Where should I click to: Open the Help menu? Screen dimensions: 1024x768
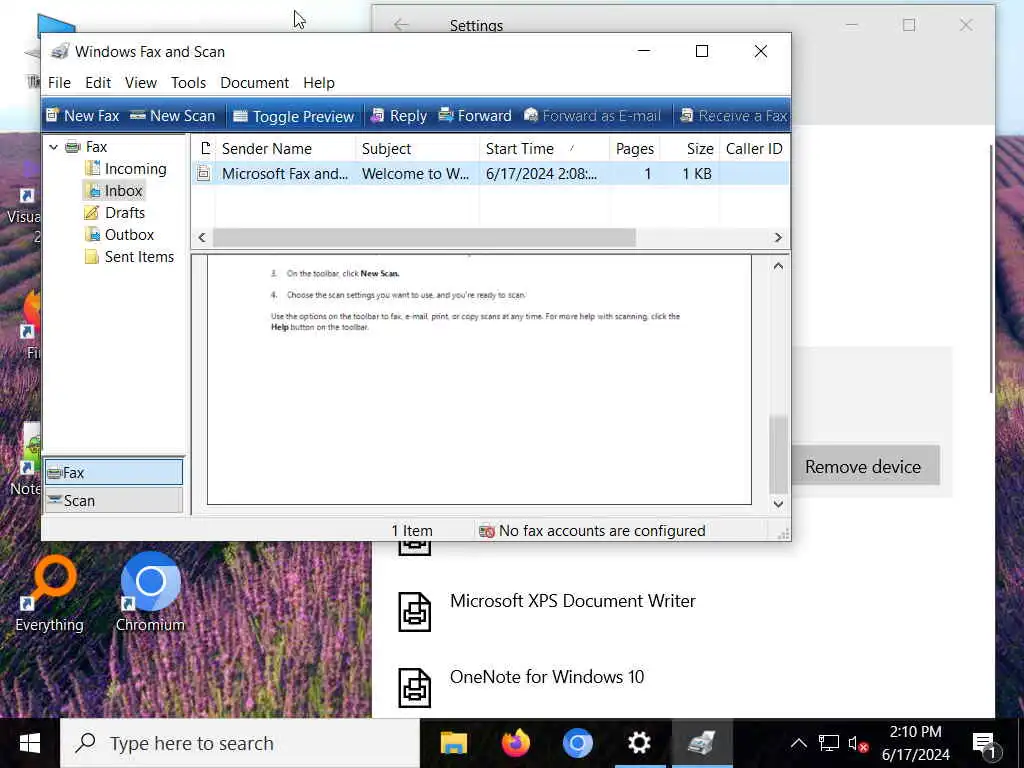tap(319, 83)
